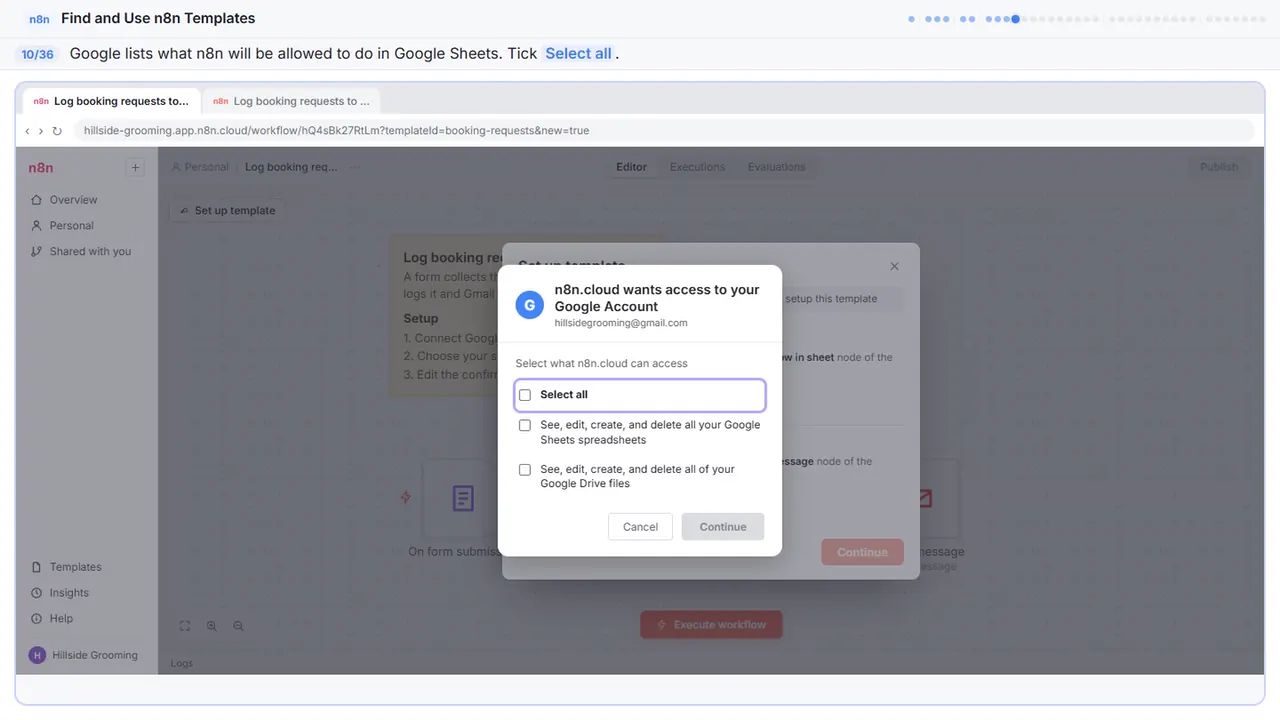Open Insights in the sidebar
The height and width of the screenshot is (720, 1280).
coord(69,593)
